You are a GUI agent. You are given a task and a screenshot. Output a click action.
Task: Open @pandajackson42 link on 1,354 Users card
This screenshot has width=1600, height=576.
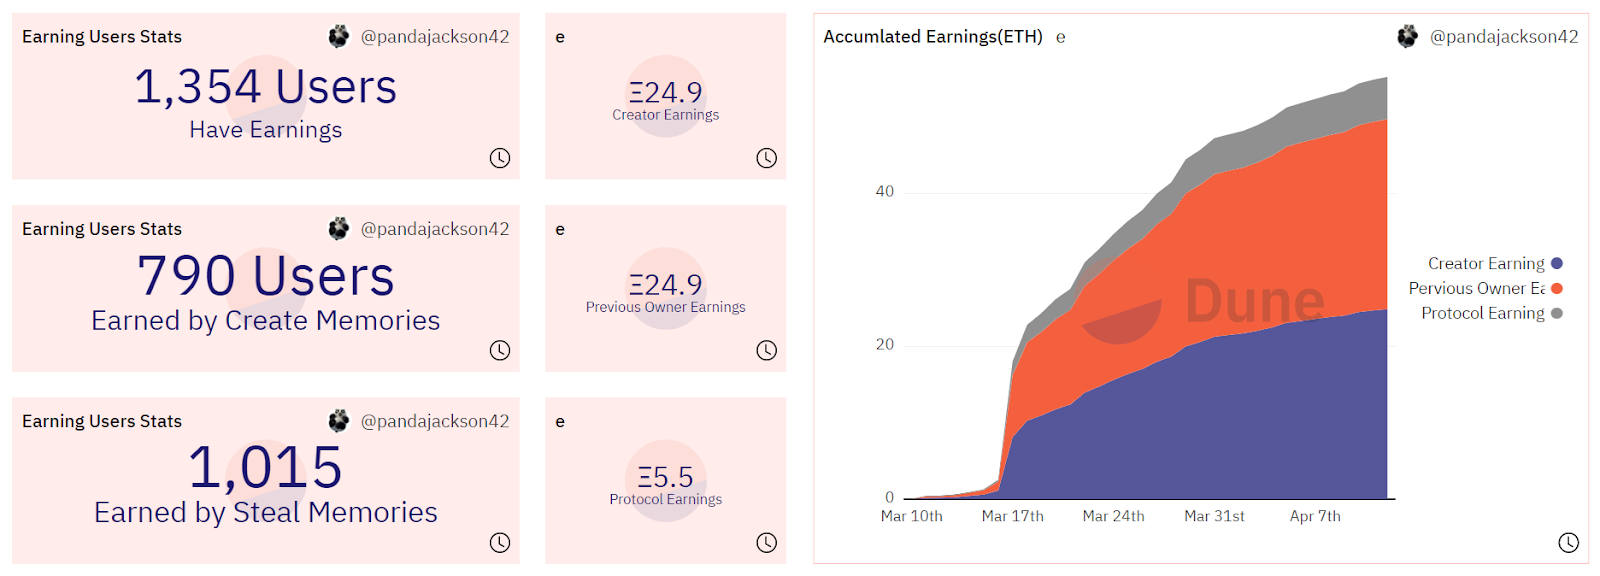tap(435, 37)
